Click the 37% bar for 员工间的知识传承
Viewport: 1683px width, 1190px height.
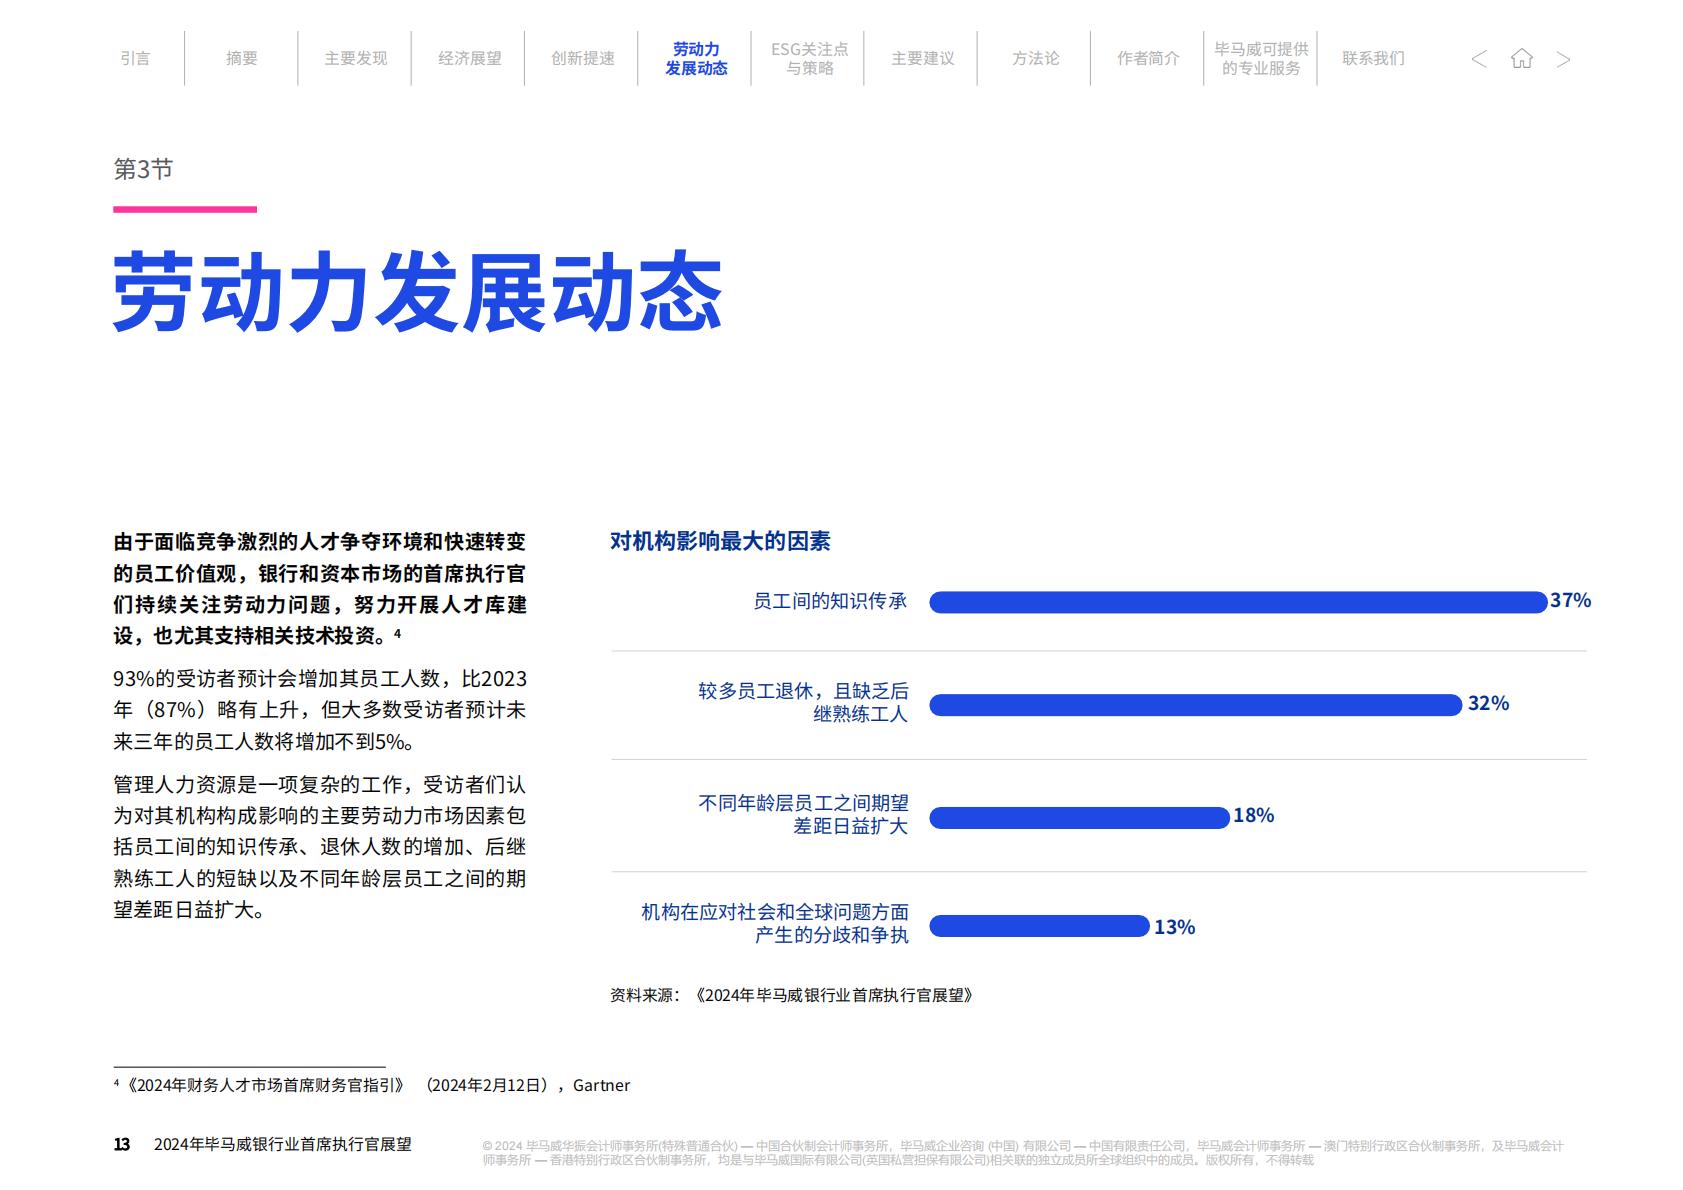click(1238, 602)
